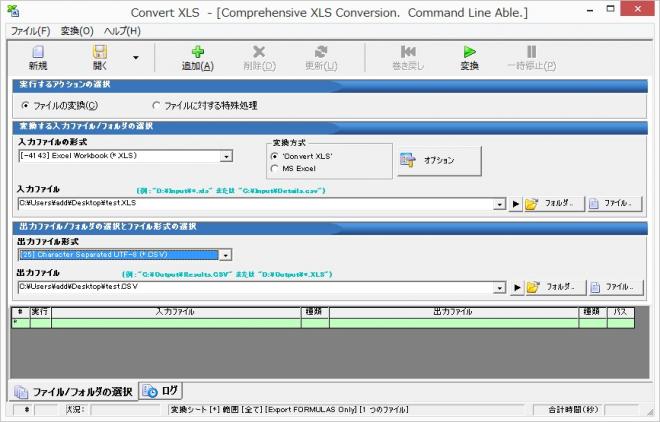Click the Convert XLS app icon in title bar
This screenshot has height=422, width=660.
pos(14,11)
